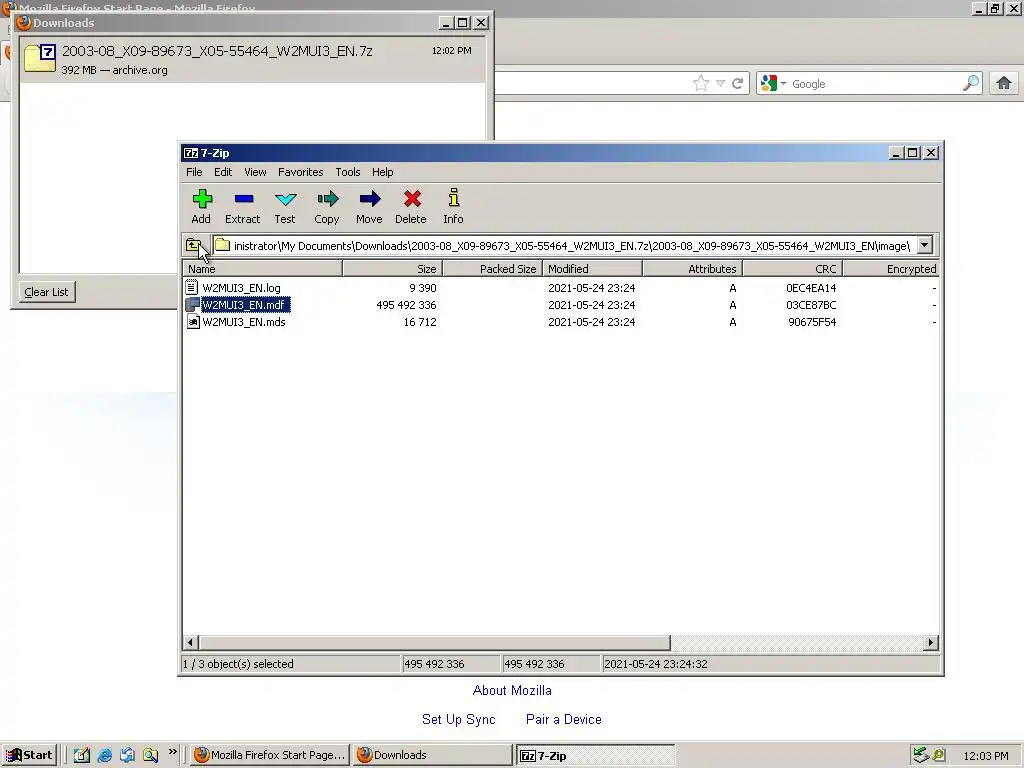Click the Move toolbar icon

tap(370, 199)
